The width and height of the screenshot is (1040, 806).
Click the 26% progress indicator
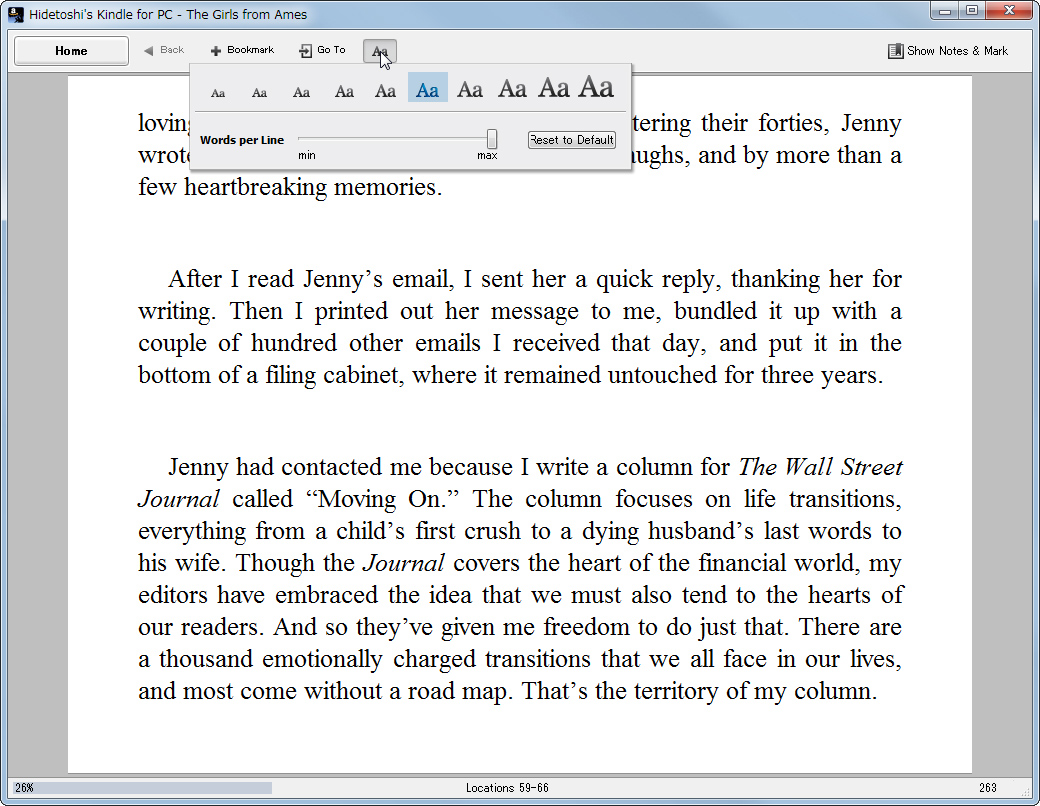click(x=24, y=788)
